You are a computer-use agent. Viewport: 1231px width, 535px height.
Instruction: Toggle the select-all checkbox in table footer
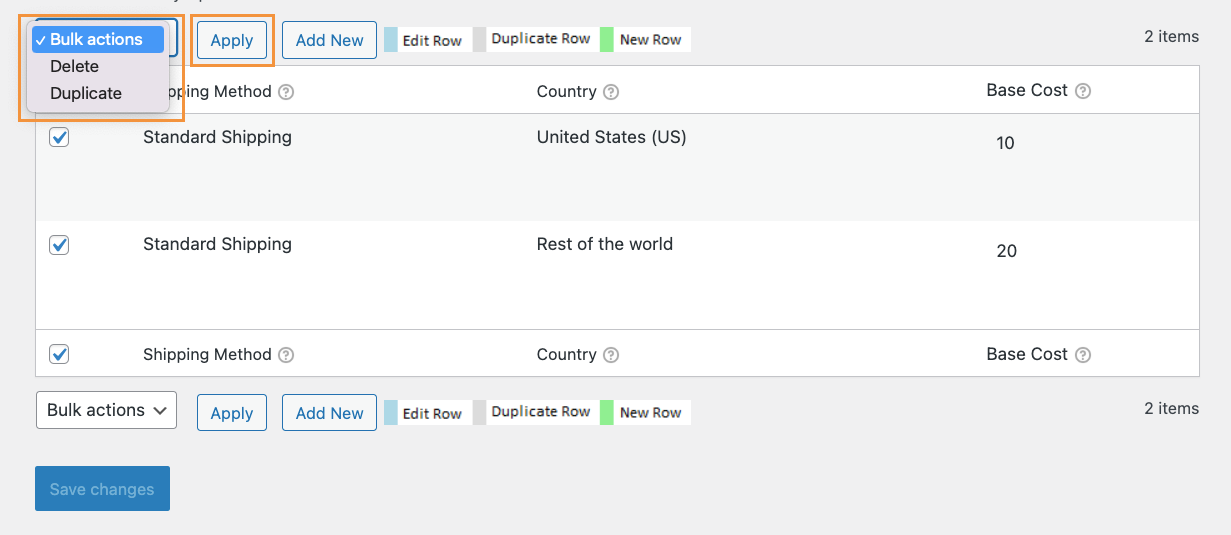[59, 354]
